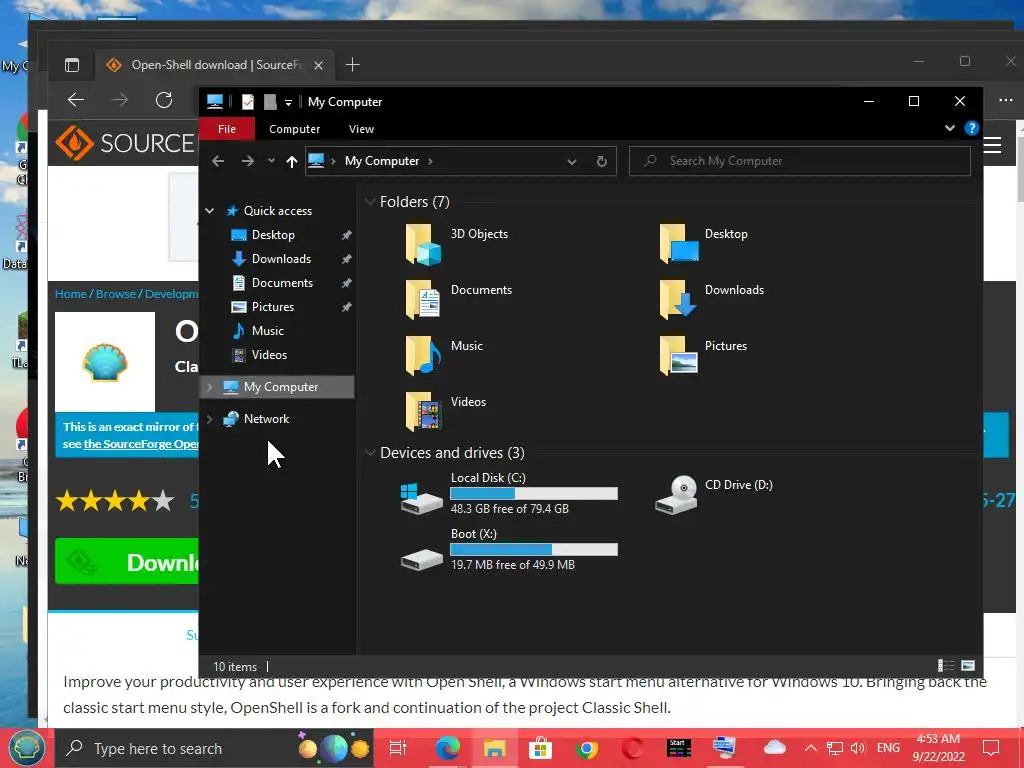The image size is (1024, 768).
Task: Open Microsoft Store from the taskbar
Action: click(540, 748)
